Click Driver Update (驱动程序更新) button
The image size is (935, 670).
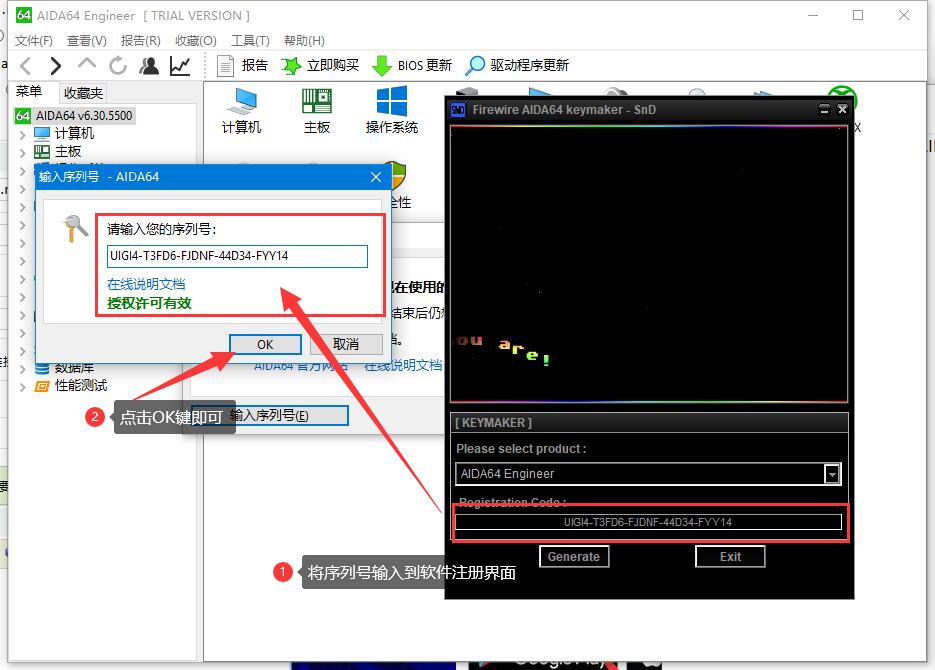click(x=517, y=65)
